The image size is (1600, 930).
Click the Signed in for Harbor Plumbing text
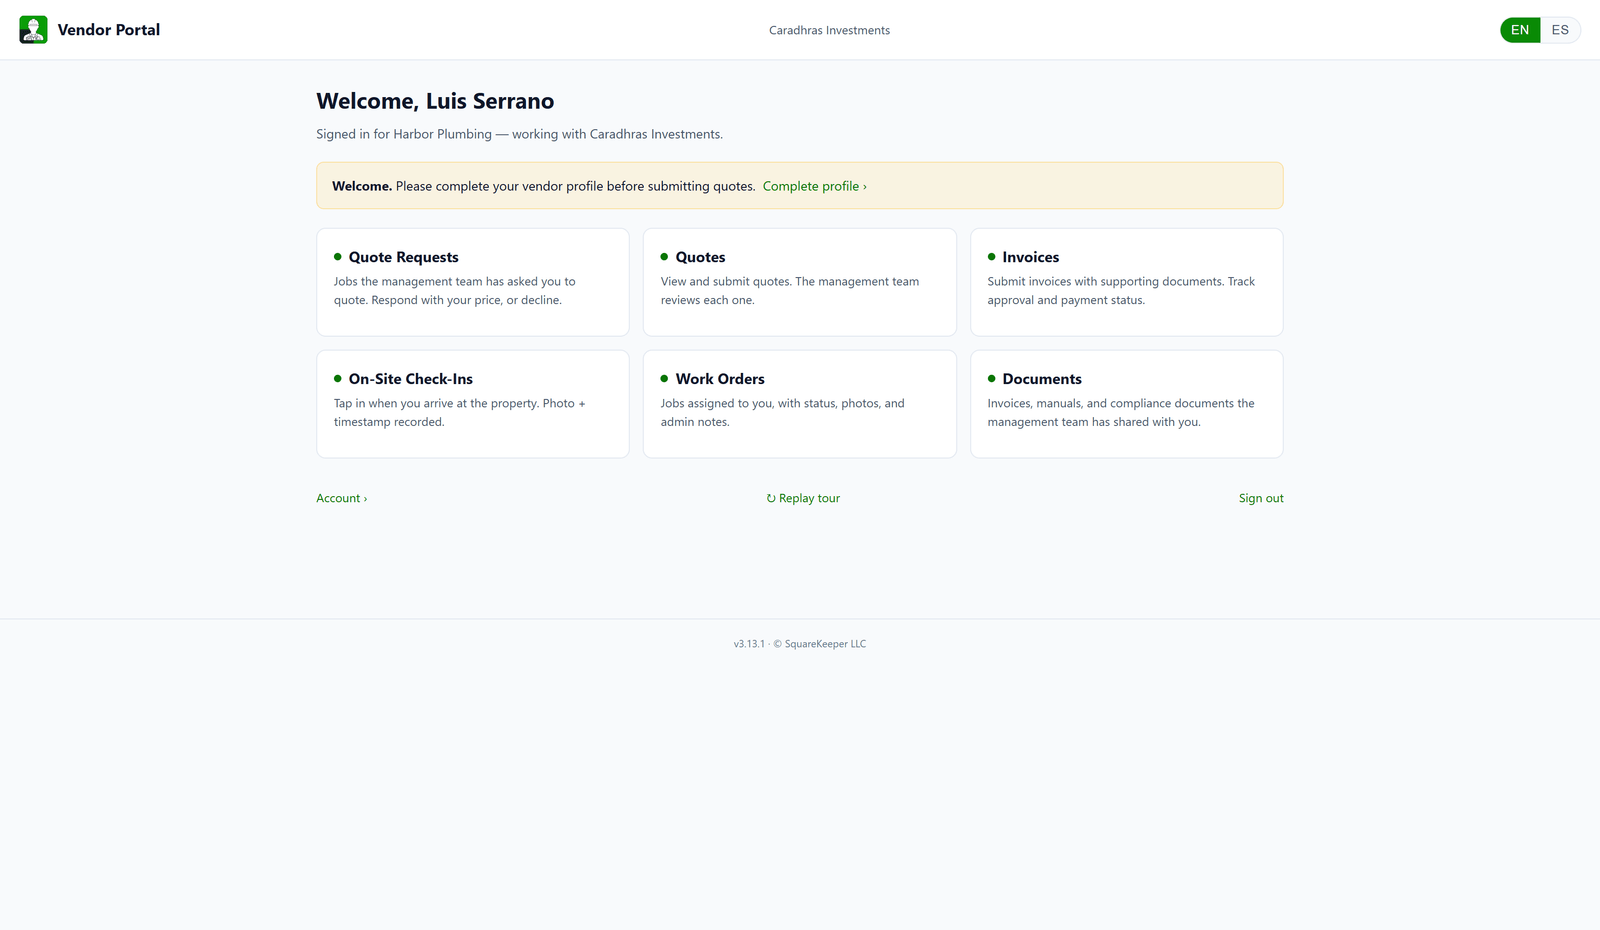click(519, 134)
